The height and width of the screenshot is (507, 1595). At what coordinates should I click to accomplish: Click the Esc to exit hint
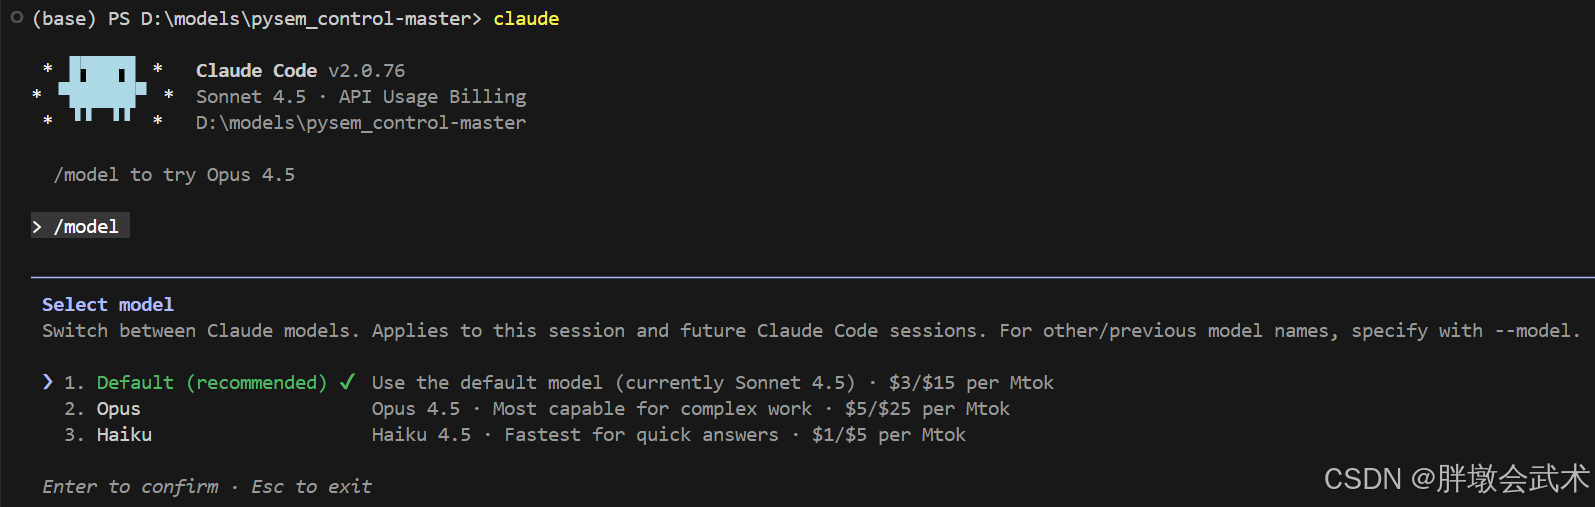(311, 487)
